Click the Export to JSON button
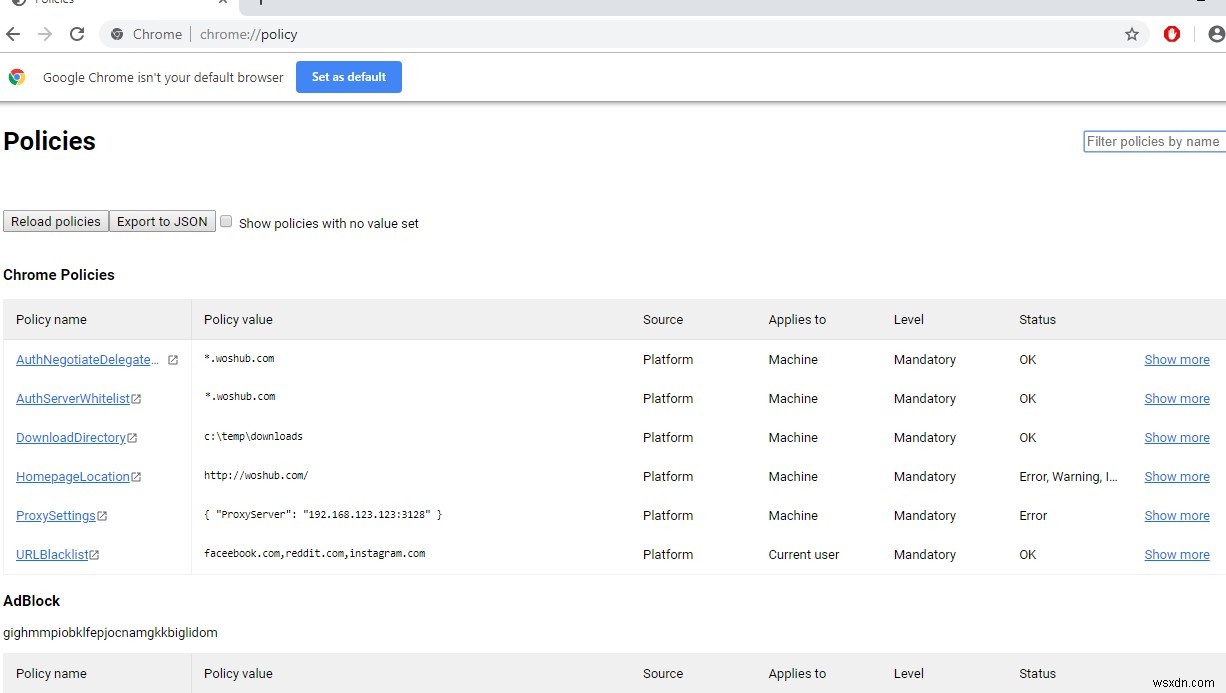The image size is (1226, 693). [162, 221]
